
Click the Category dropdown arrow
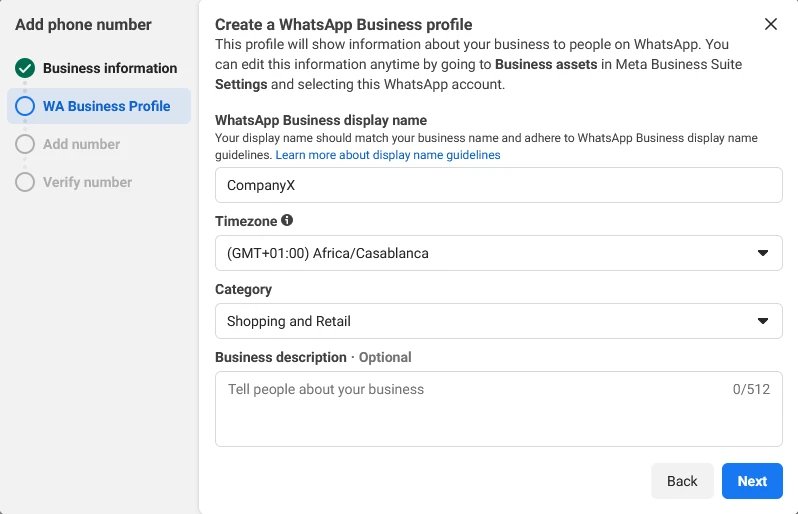coord(762,321)
